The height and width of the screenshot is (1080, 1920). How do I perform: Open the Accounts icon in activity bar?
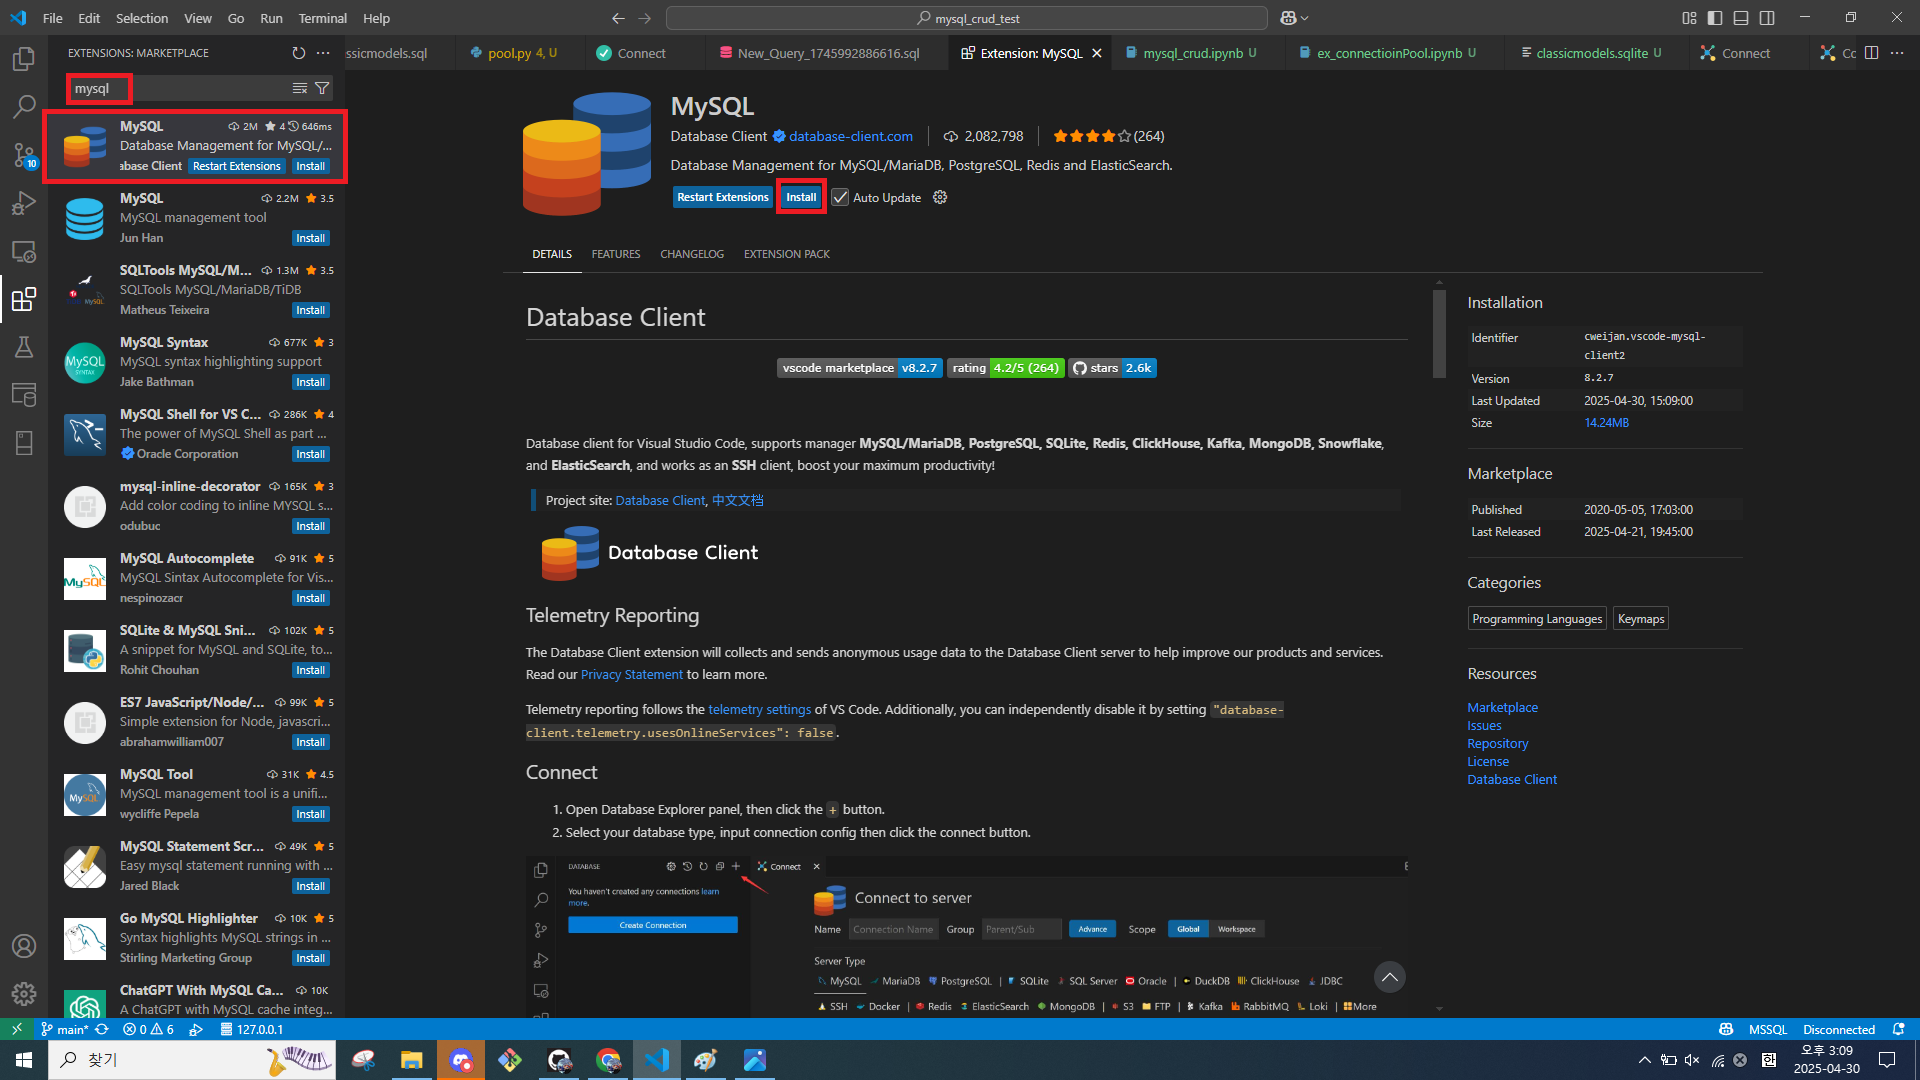coord(24,946)
